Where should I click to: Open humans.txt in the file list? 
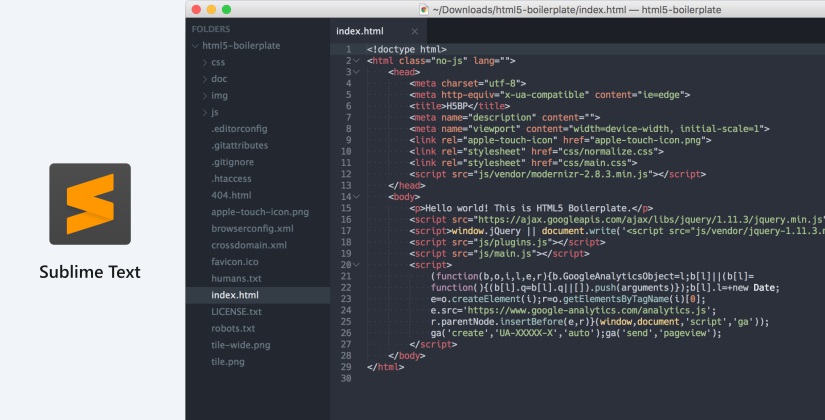[x=236, y=278]
